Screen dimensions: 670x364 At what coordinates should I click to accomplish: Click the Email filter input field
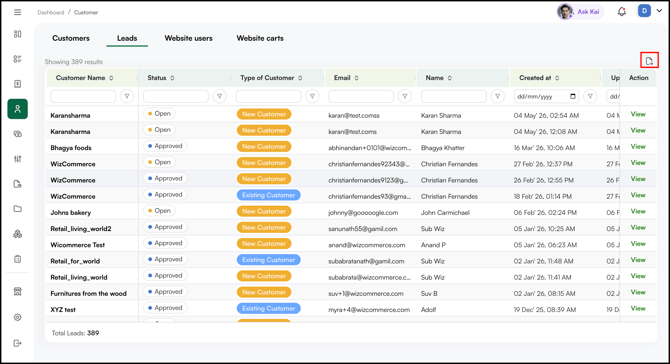click(x=361, y=96)
